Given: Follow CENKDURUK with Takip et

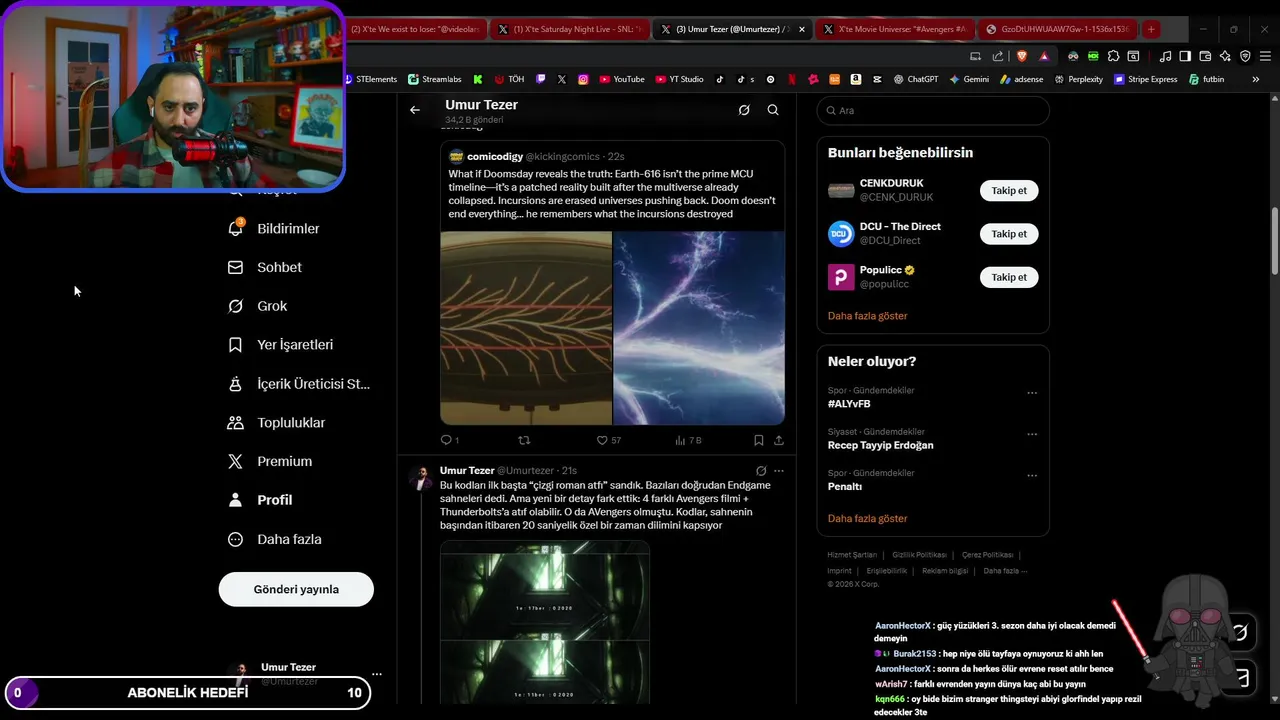Looking at the screenshot, I should pyautogui.click(x=1009, y=190).
